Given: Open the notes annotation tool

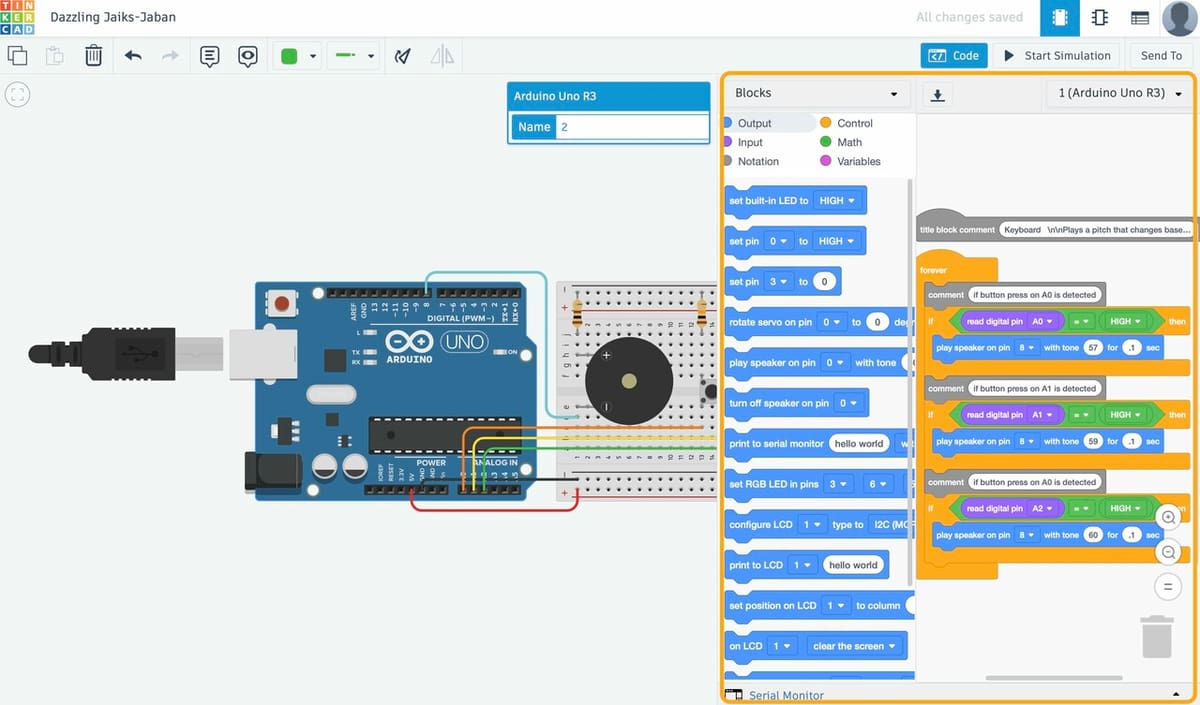Looking at the screenshot, I should pyautogui.click(x=209, y=56).
